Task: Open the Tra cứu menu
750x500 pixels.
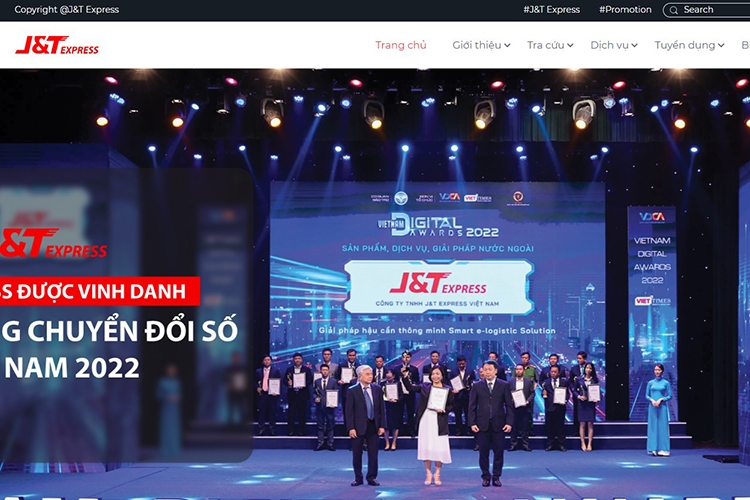Action: (x=550, y=45)
